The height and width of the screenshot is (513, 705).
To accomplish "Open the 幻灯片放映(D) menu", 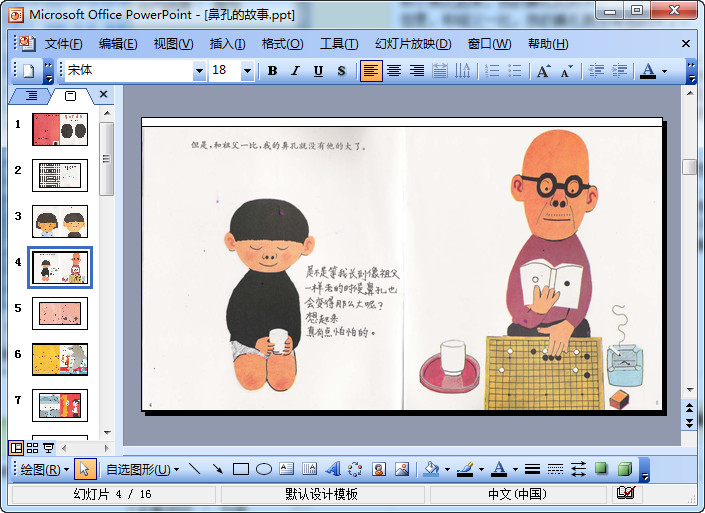I will 413,44.
